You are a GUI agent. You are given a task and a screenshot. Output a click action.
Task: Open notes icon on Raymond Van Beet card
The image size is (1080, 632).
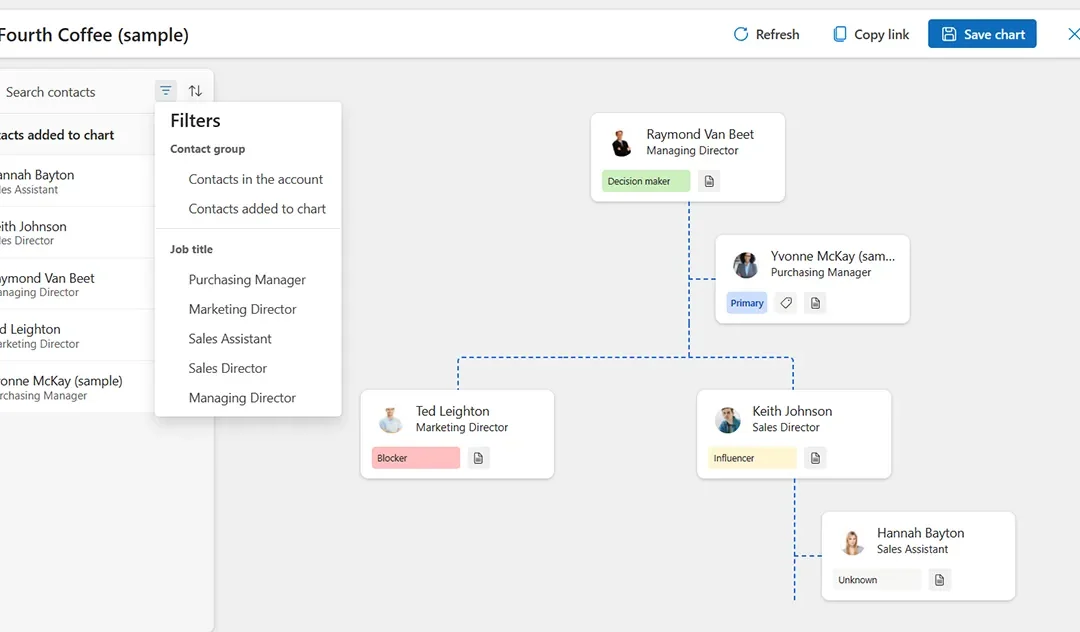point(709,181)
